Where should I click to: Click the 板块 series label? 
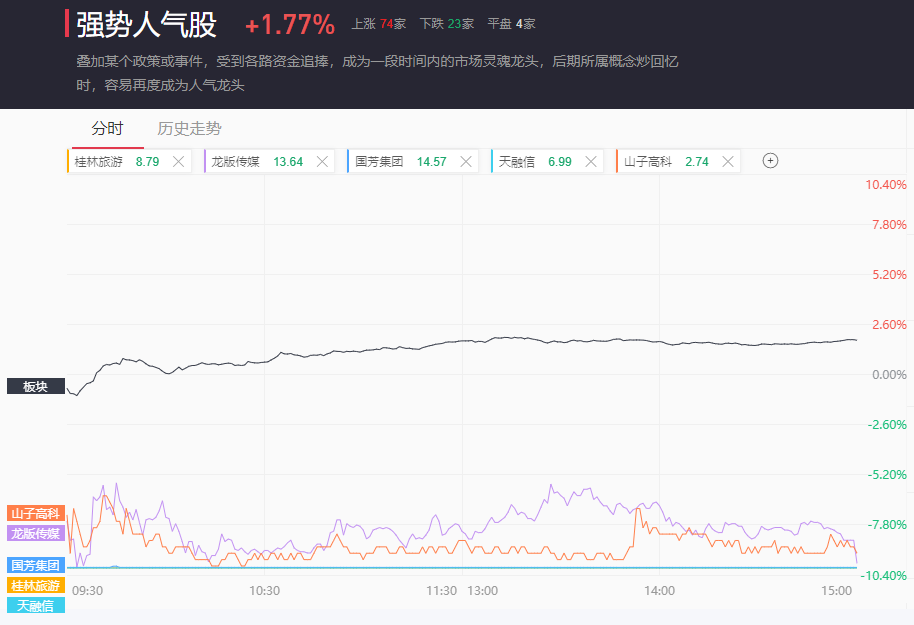pyautogui.click(x=36, y=386)
